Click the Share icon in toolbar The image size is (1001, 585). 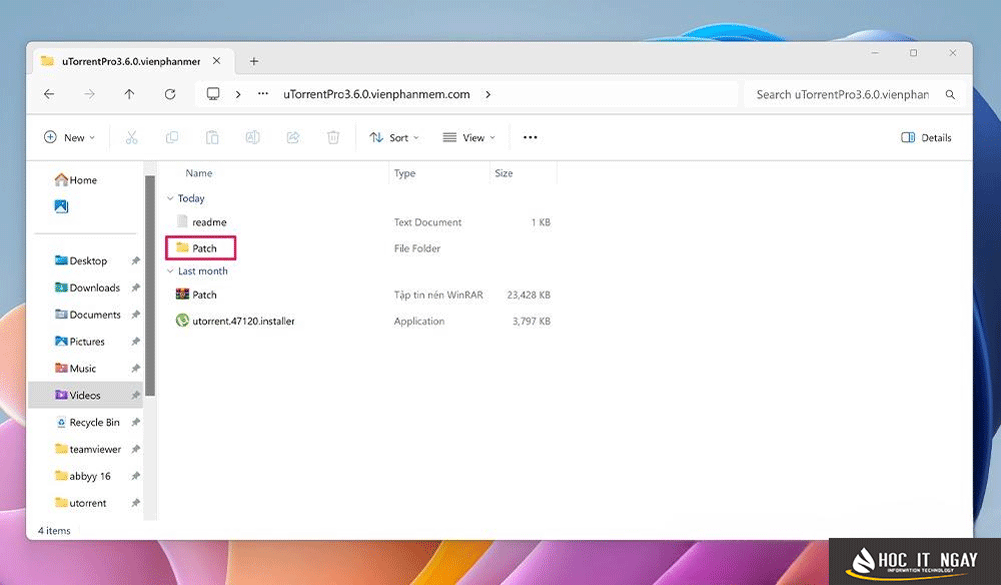tap(293, 137)
